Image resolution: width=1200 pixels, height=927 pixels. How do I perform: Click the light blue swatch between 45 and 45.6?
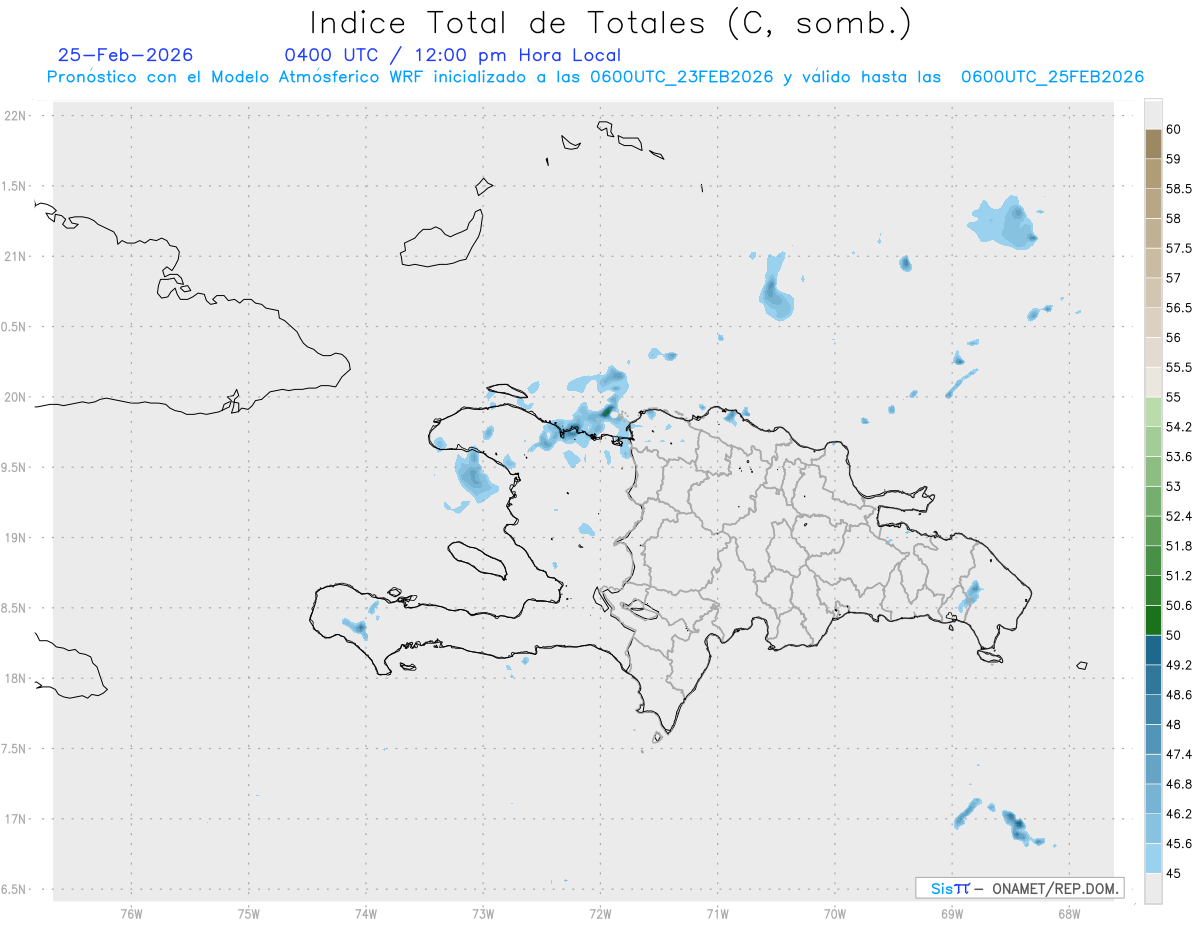pos(1153,859)
